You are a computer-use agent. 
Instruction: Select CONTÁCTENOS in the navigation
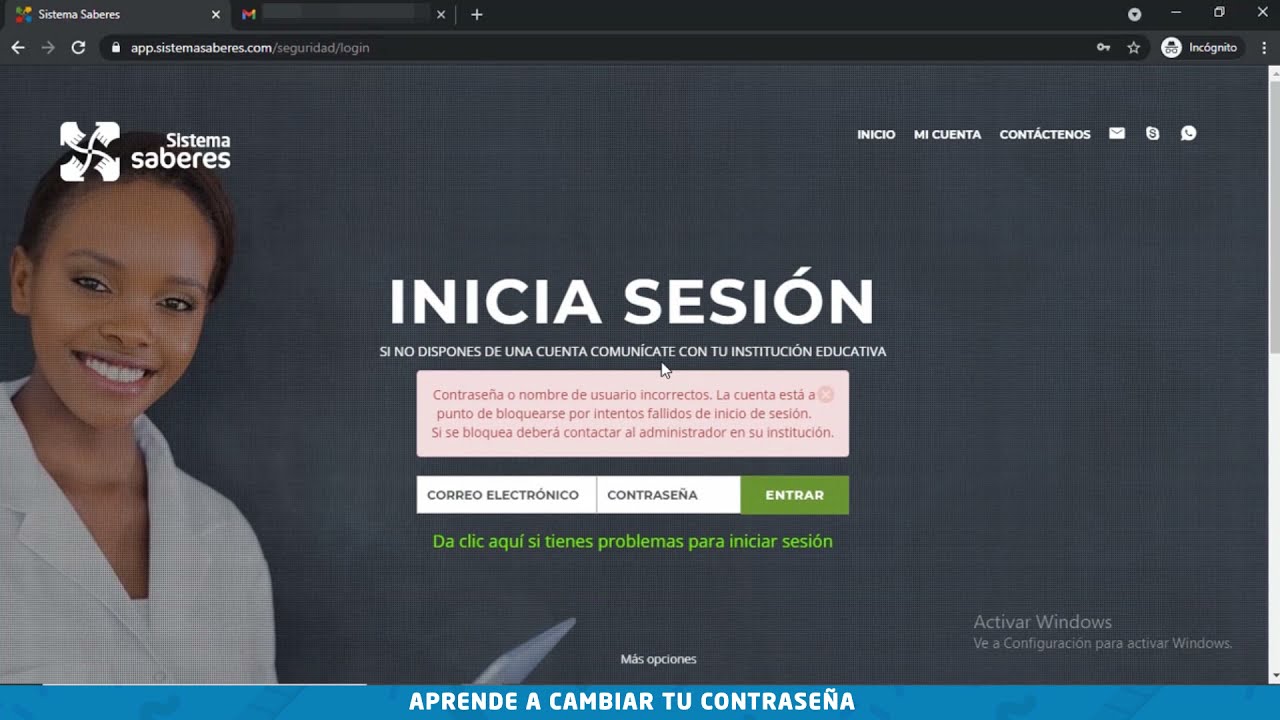coord(1044,134)
